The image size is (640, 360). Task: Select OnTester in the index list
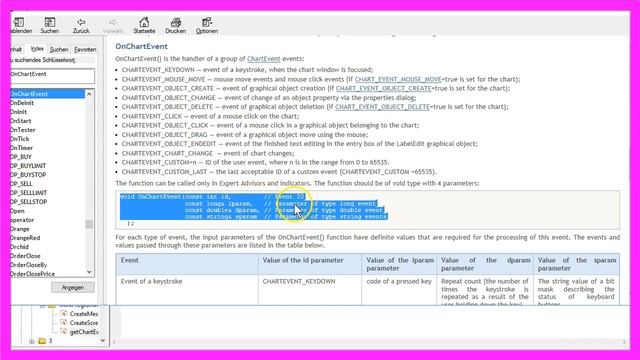(23, 130)
